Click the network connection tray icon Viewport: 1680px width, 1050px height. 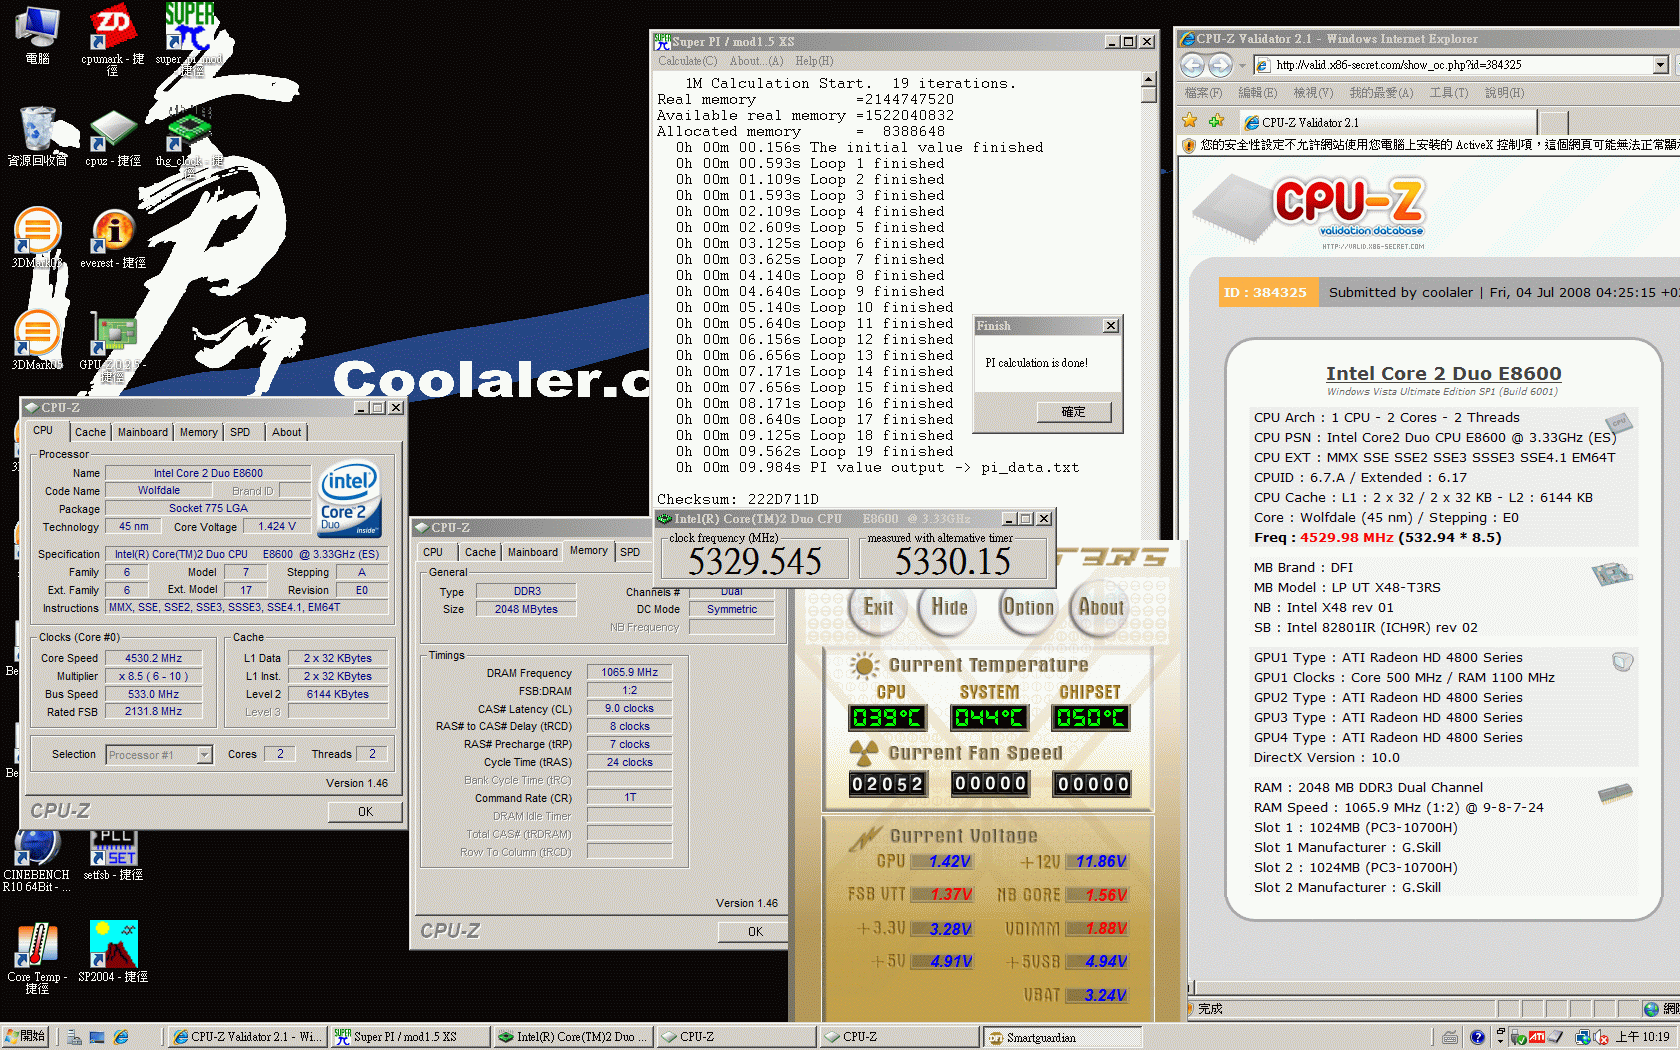[1583, 1038]
